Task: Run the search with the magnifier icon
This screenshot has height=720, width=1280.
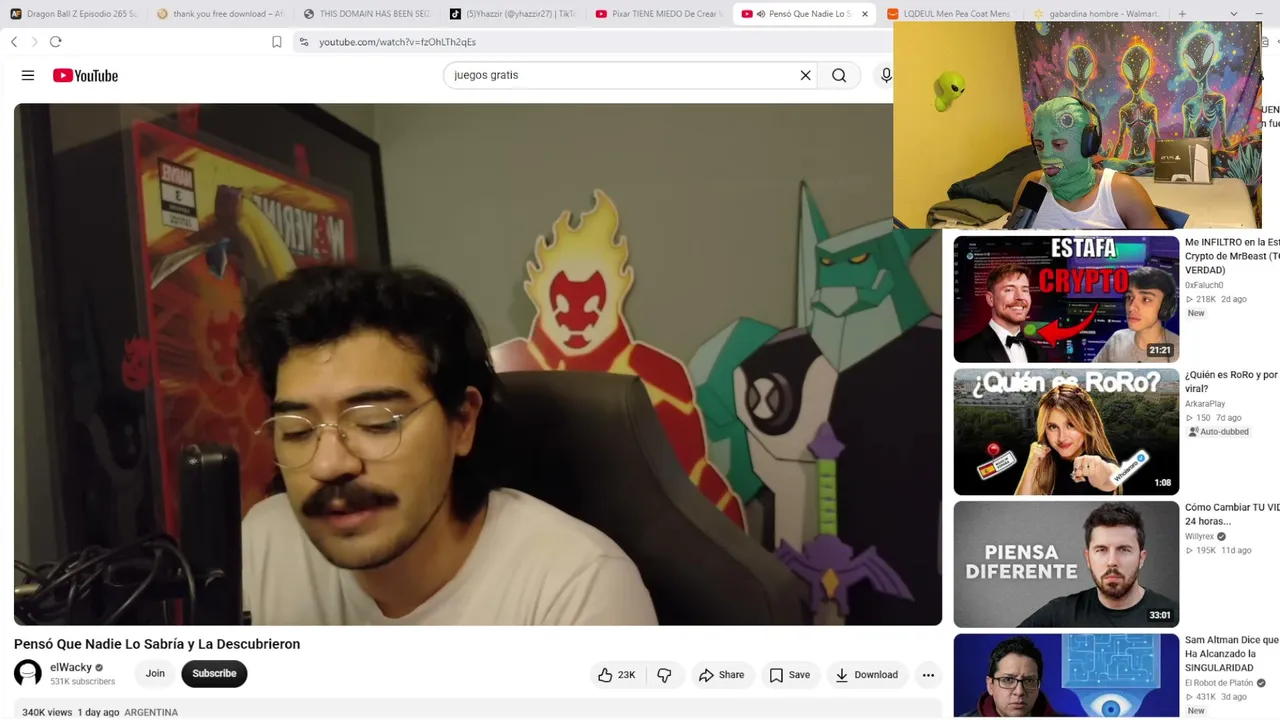Action: [x=839, y=75]
